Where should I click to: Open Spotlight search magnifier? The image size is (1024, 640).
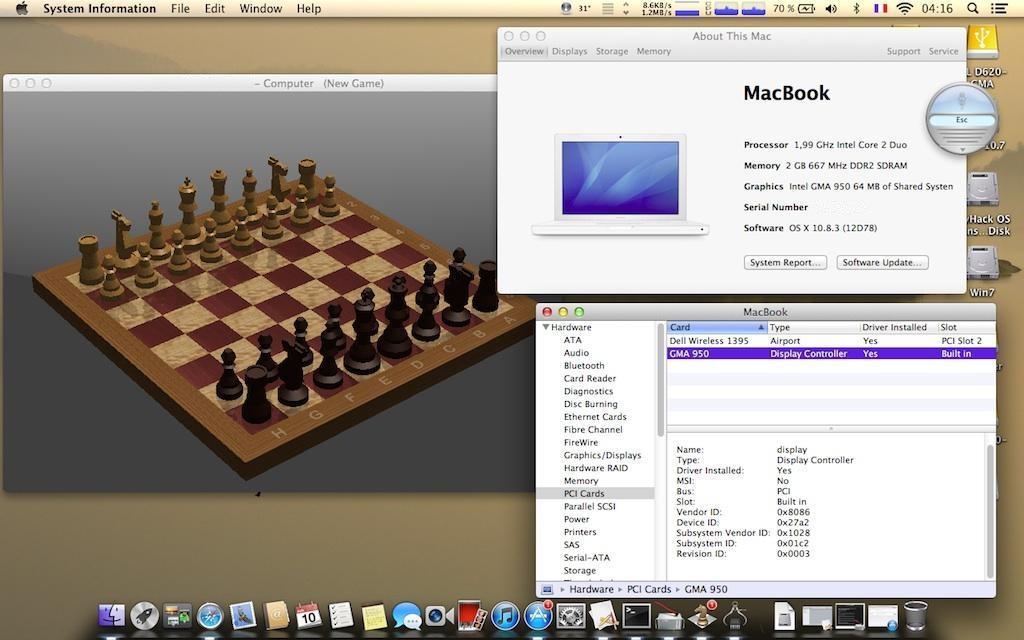click(973, 8)
